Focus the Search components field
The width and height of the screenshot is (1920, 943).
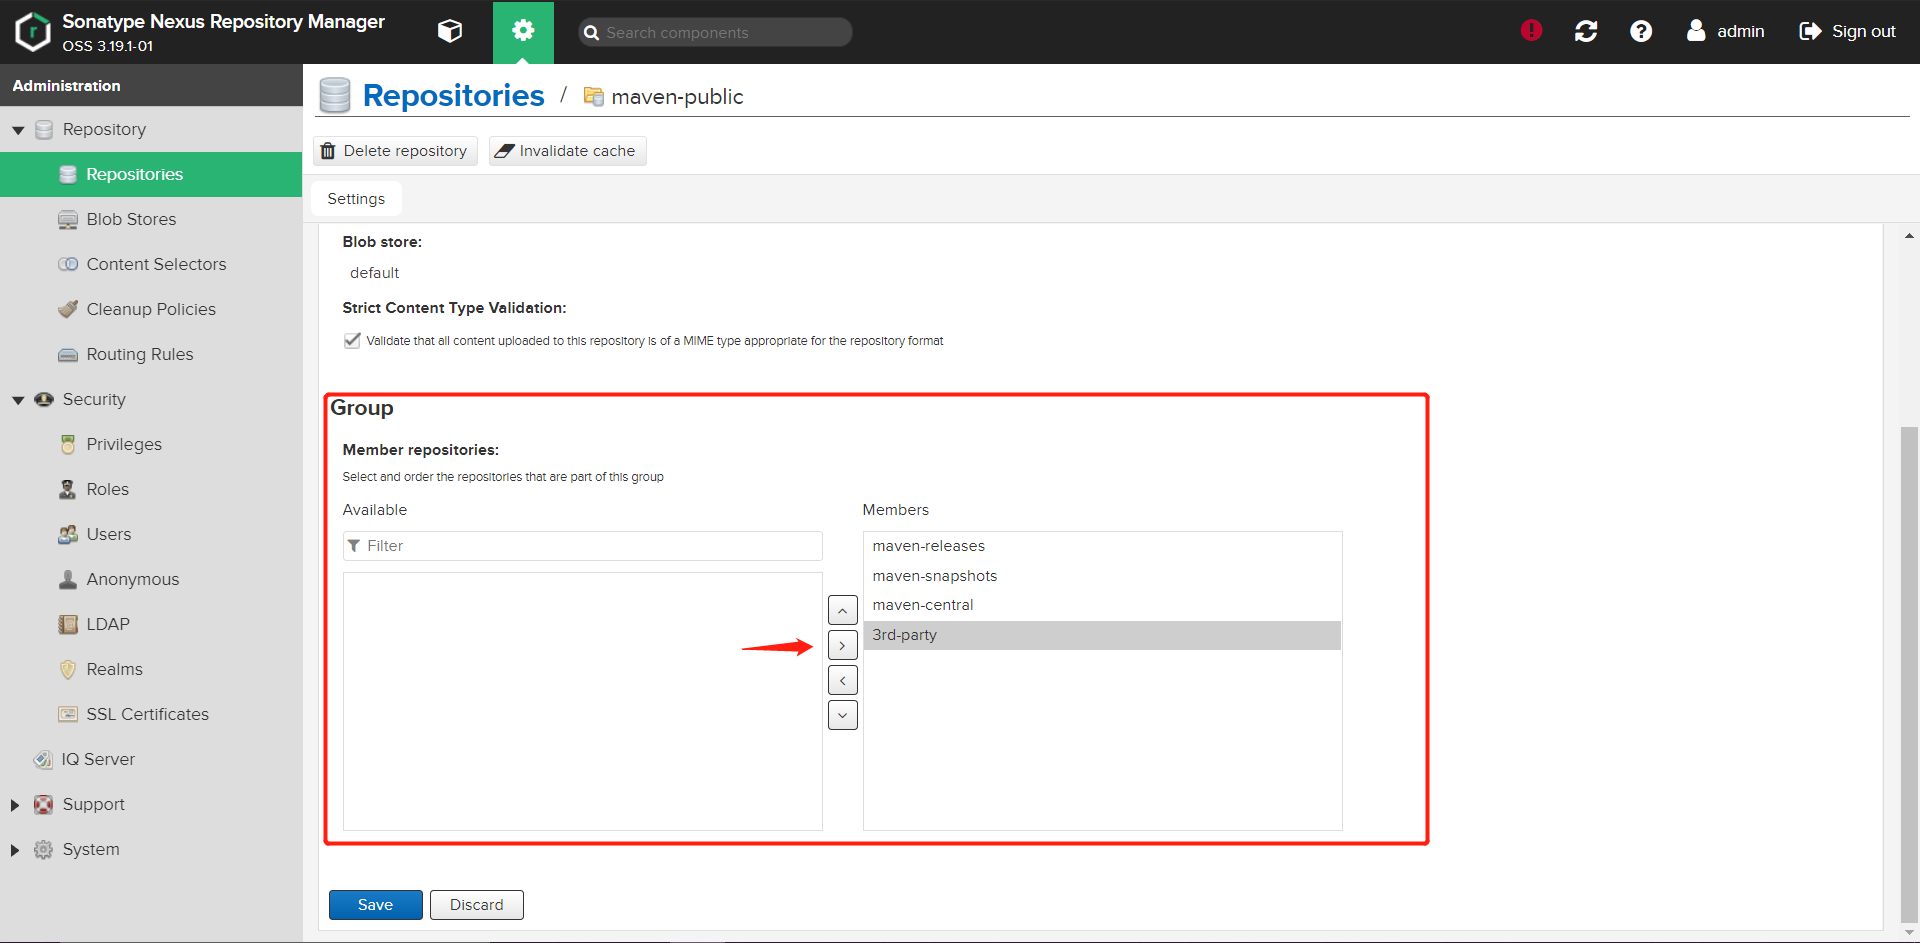(716, 32)
